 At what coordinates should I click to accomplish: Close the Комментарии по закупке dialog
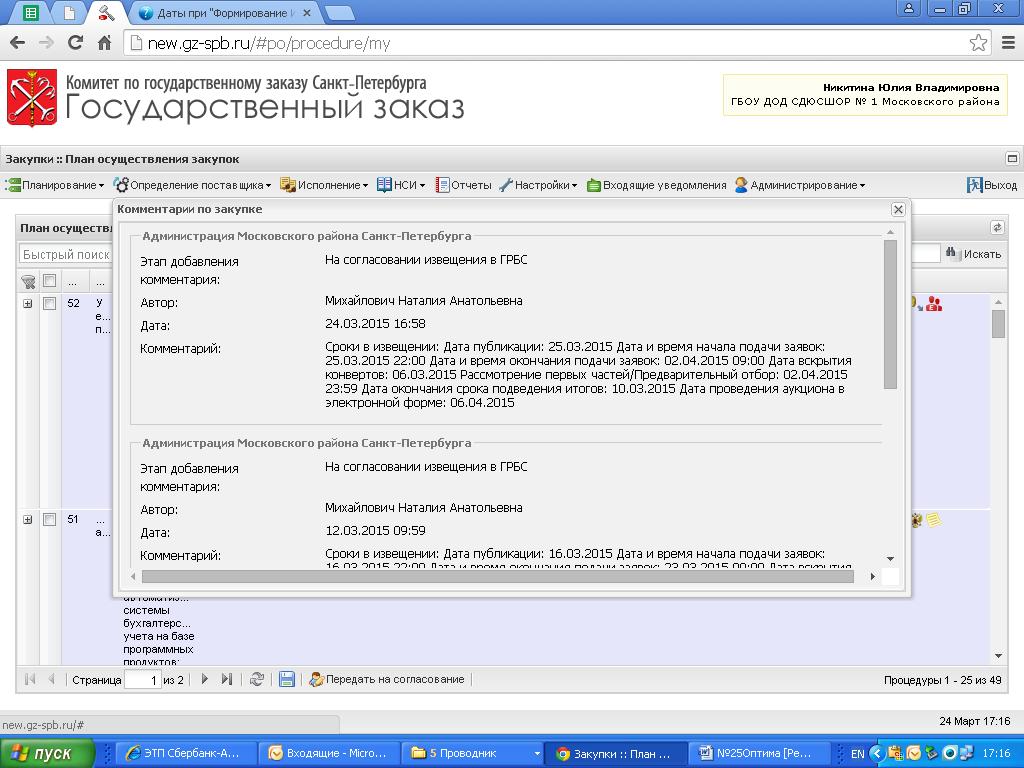pos(898,209)
